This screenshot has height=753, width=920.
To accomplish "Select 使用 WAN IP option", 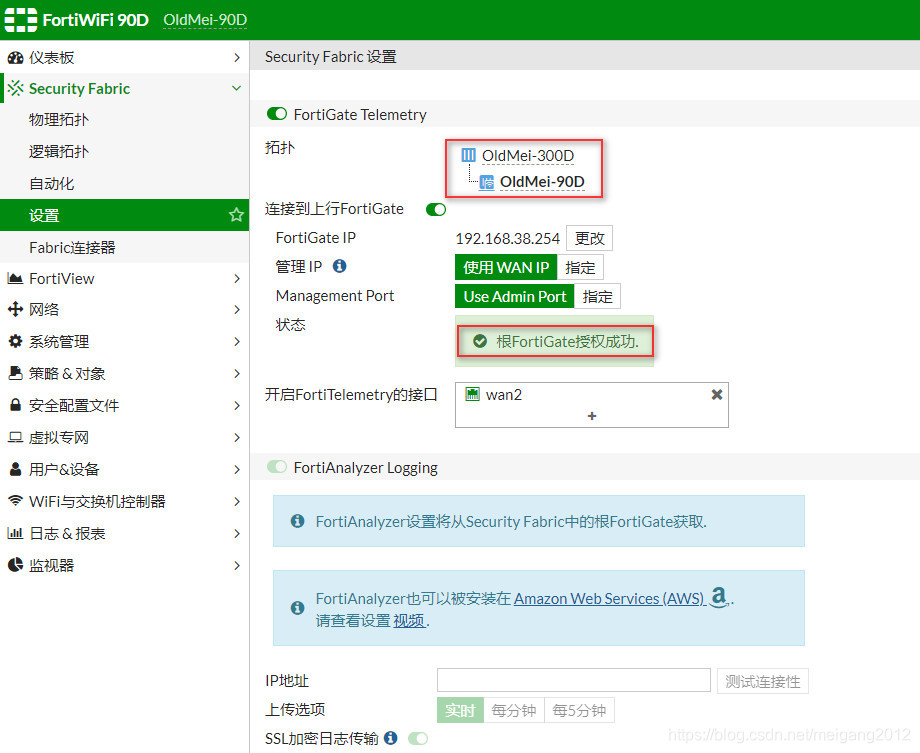I will [506, 267].
